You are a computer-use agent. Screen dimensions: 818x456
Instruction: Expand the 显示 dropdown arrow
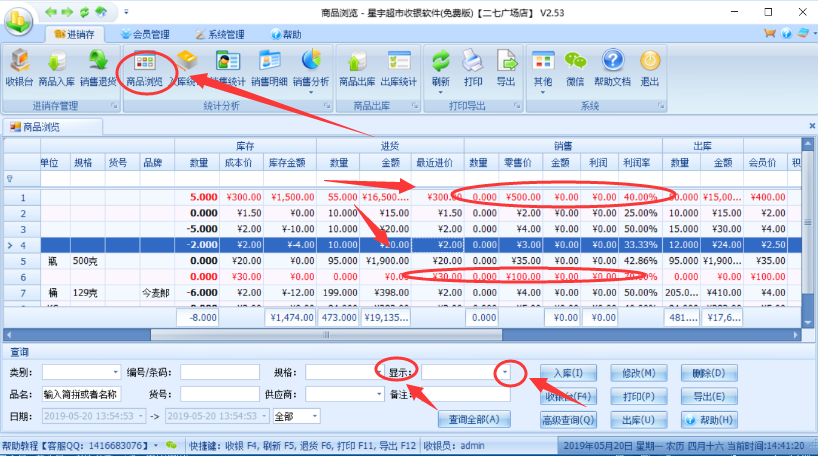point(507,372)
